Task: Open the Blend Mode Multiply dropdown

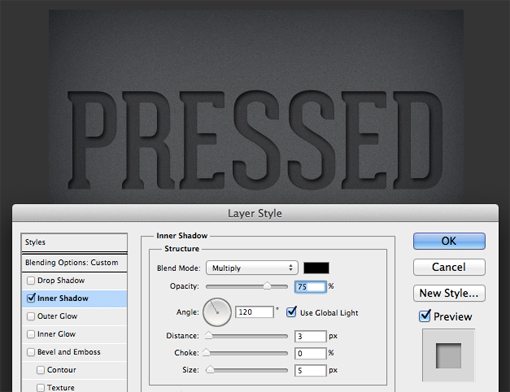Action: 252,268
